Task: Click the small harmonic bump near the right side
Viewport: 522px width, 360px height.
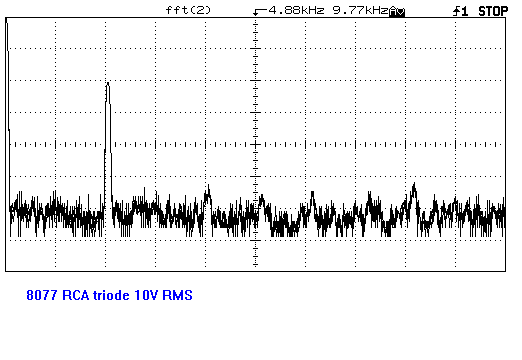Action: click(x=414, y=190)
